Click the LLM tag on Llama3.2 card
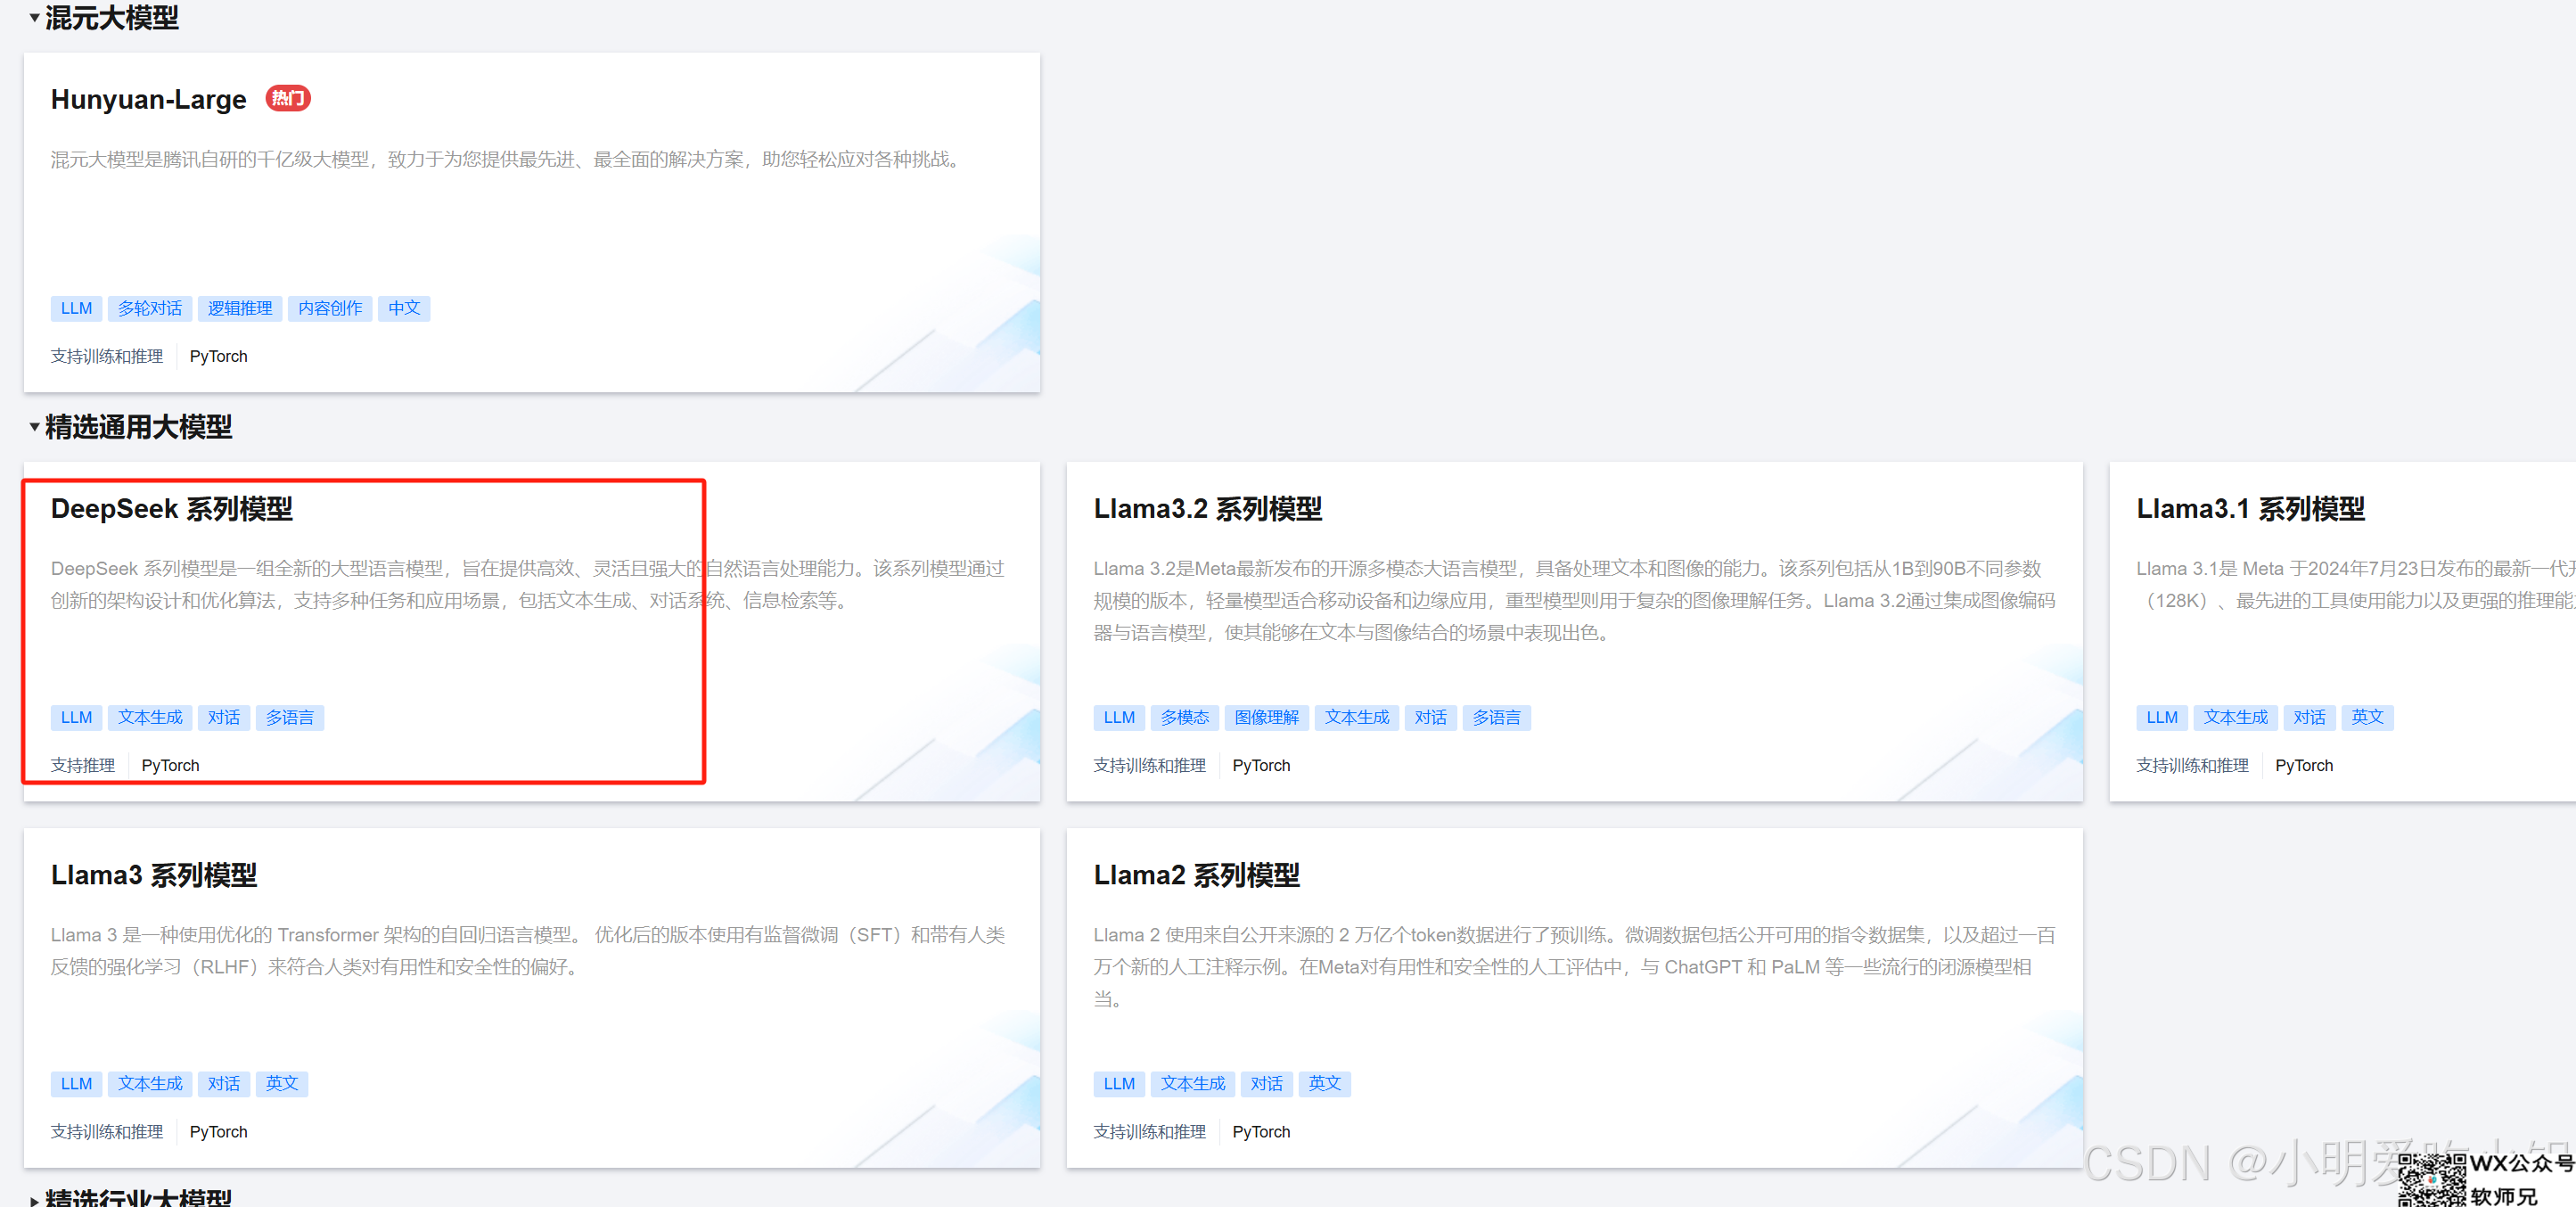Viewport: 2576px width, 1207px height. point(1119,717)
